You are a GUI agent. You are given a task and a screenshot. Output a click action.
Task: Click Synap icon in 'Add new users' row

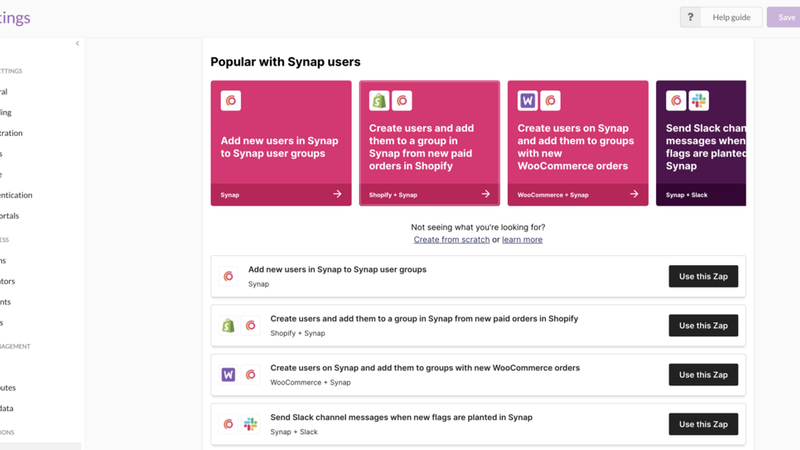[229, 276]
